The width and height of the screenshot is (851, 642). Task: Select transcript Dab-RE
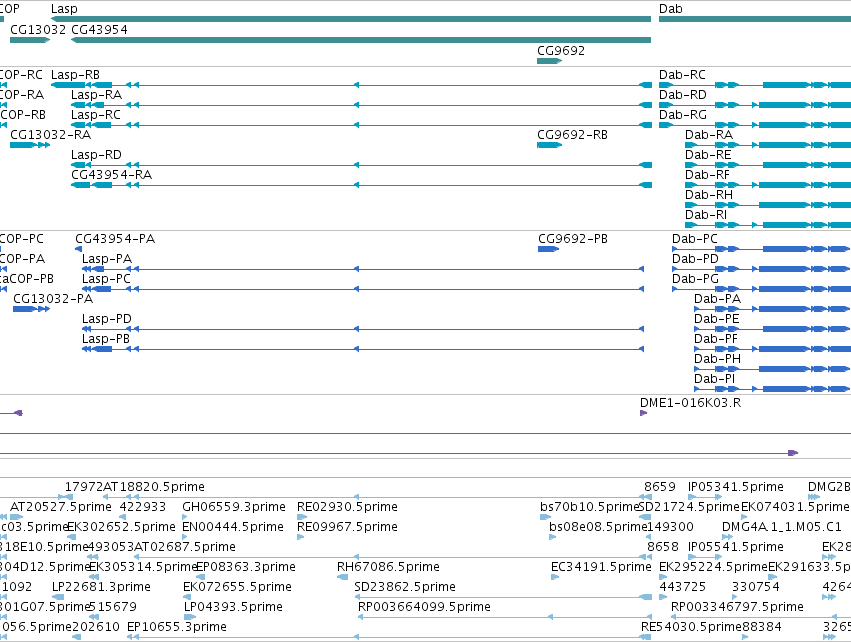coord(708,155)
